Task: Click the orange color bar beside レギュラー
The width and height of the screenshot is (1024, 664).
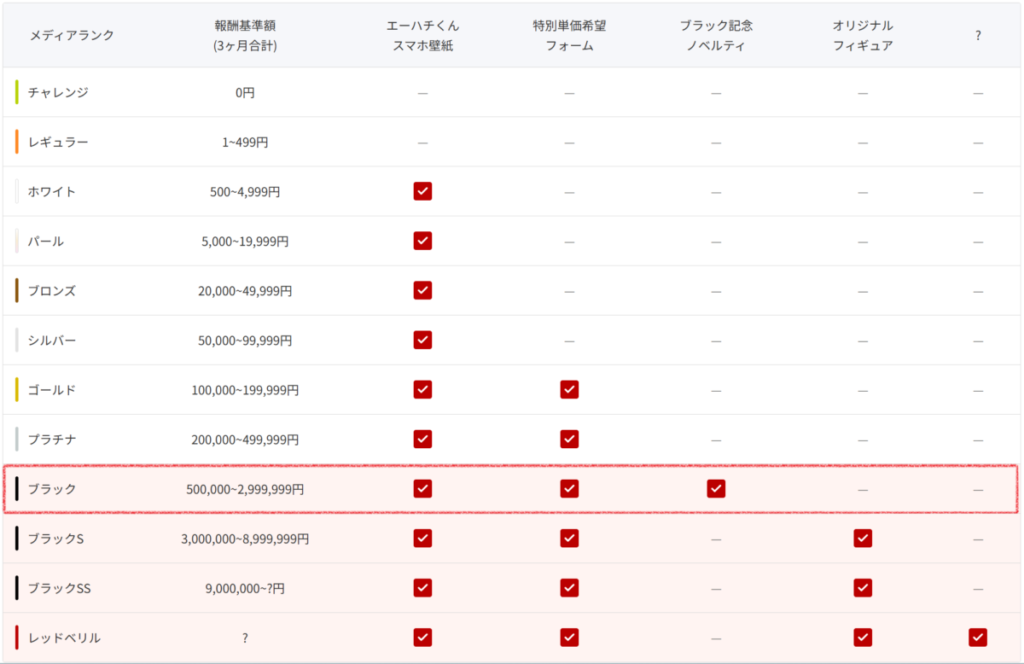Action: click(17, 142)
